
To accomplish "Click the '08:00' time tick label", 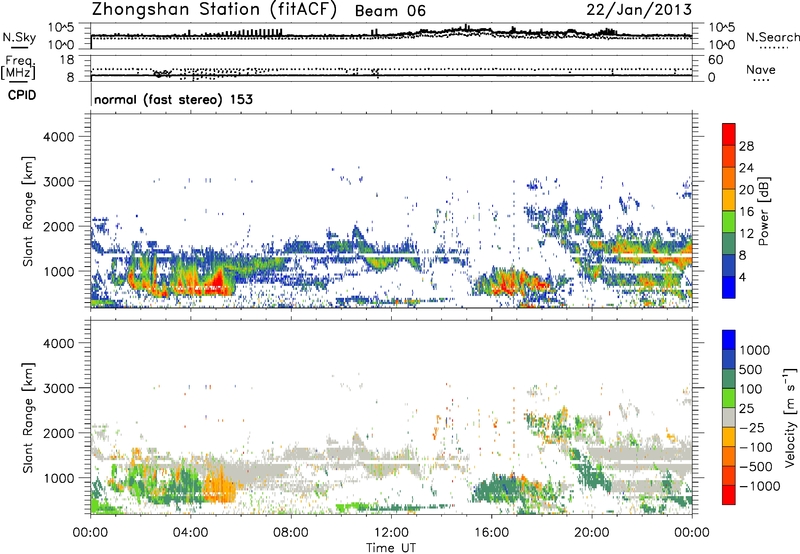I will 291,533.
